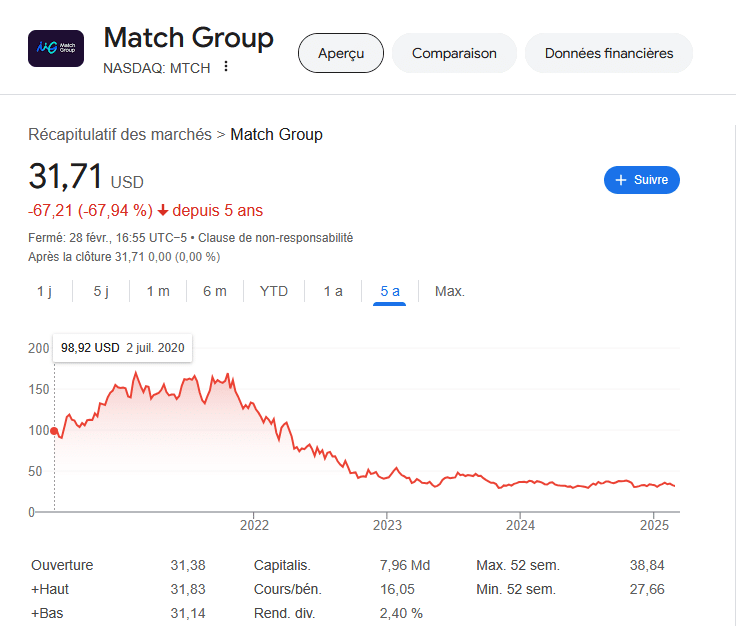Show the Max. chart range

(450, 291)
